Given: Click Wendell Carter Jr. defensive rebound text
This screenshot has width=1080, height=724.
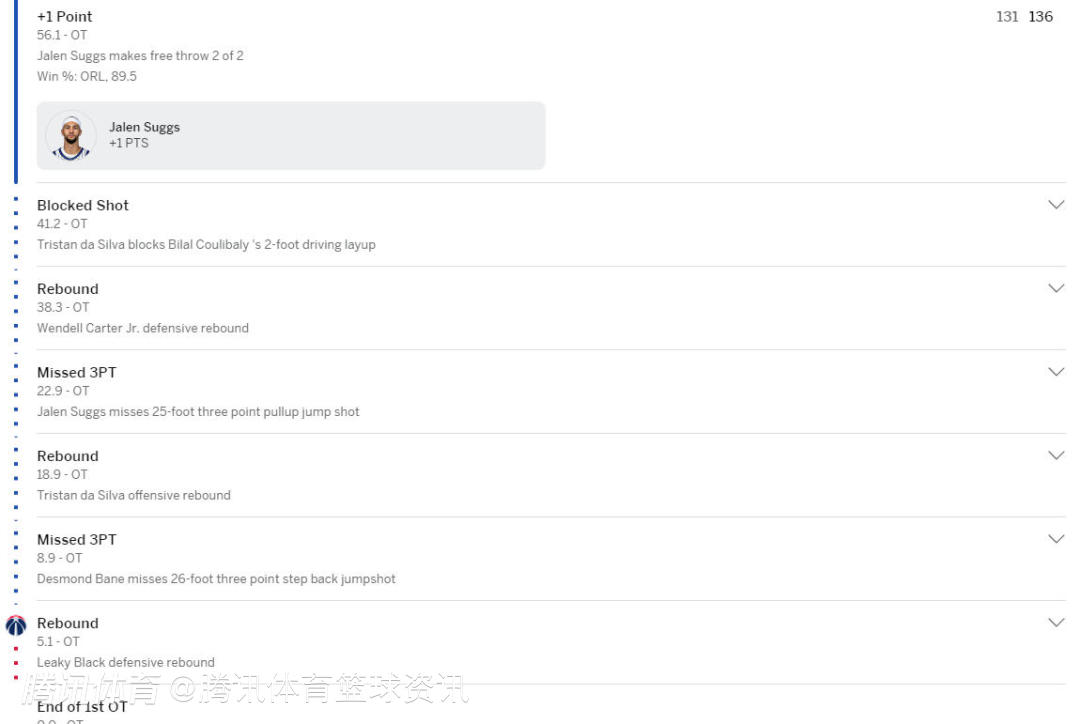Looking at the screenshot, I should [x=143, y=328].
